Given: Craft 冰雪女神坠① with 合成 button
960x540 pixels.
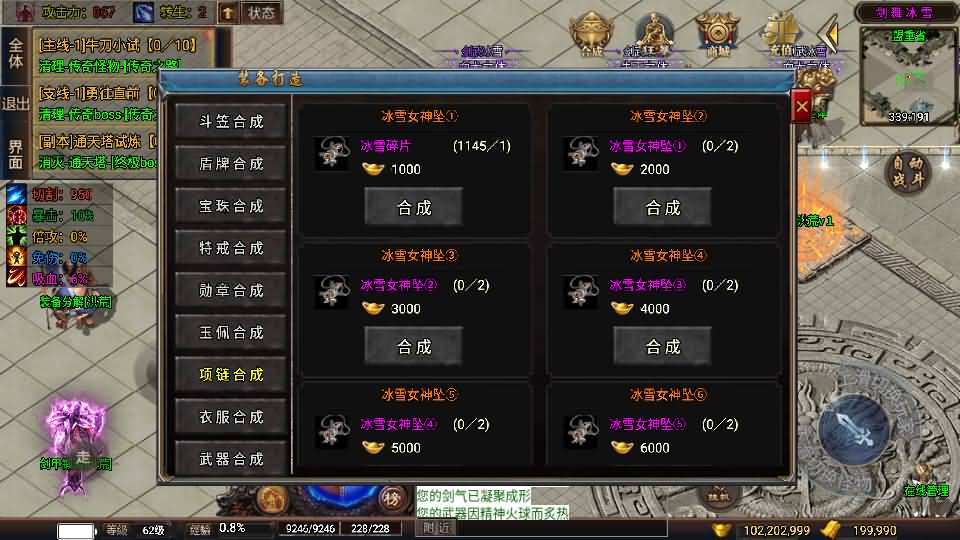Looking at the screenshot, I should (x=414, y=207).
